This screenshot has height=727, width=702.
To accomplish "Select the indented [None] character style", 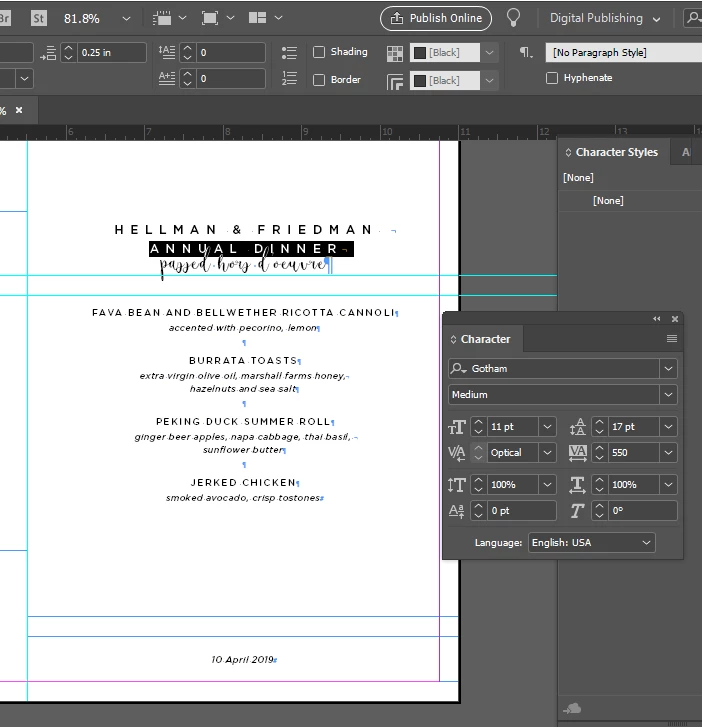I will pos(608,201).
